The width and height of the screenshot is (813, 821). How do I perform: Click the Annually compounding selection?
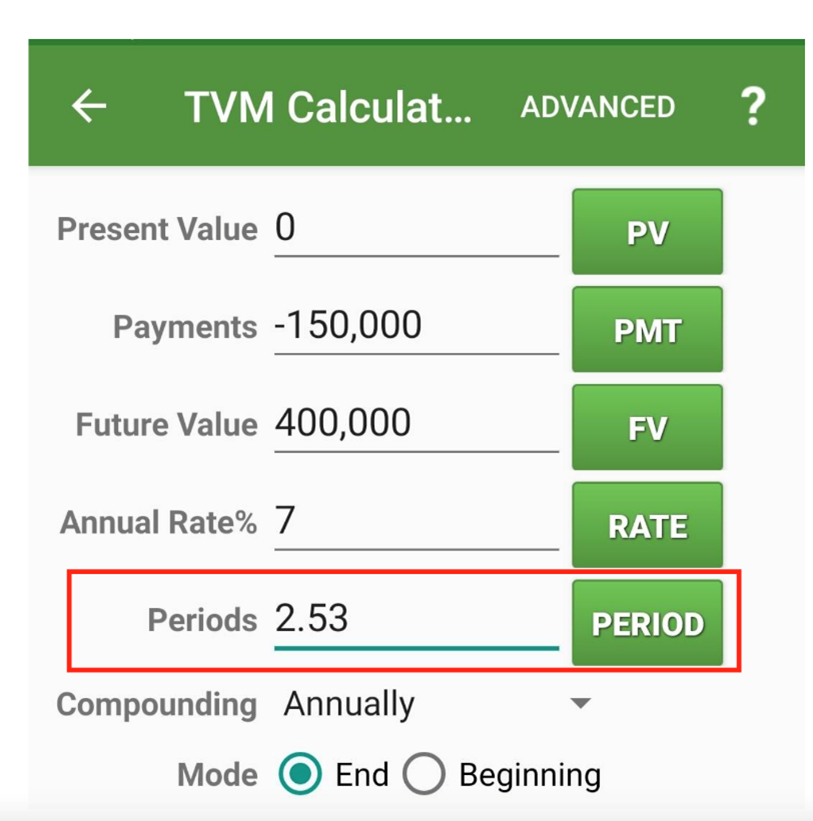(349, 704)
